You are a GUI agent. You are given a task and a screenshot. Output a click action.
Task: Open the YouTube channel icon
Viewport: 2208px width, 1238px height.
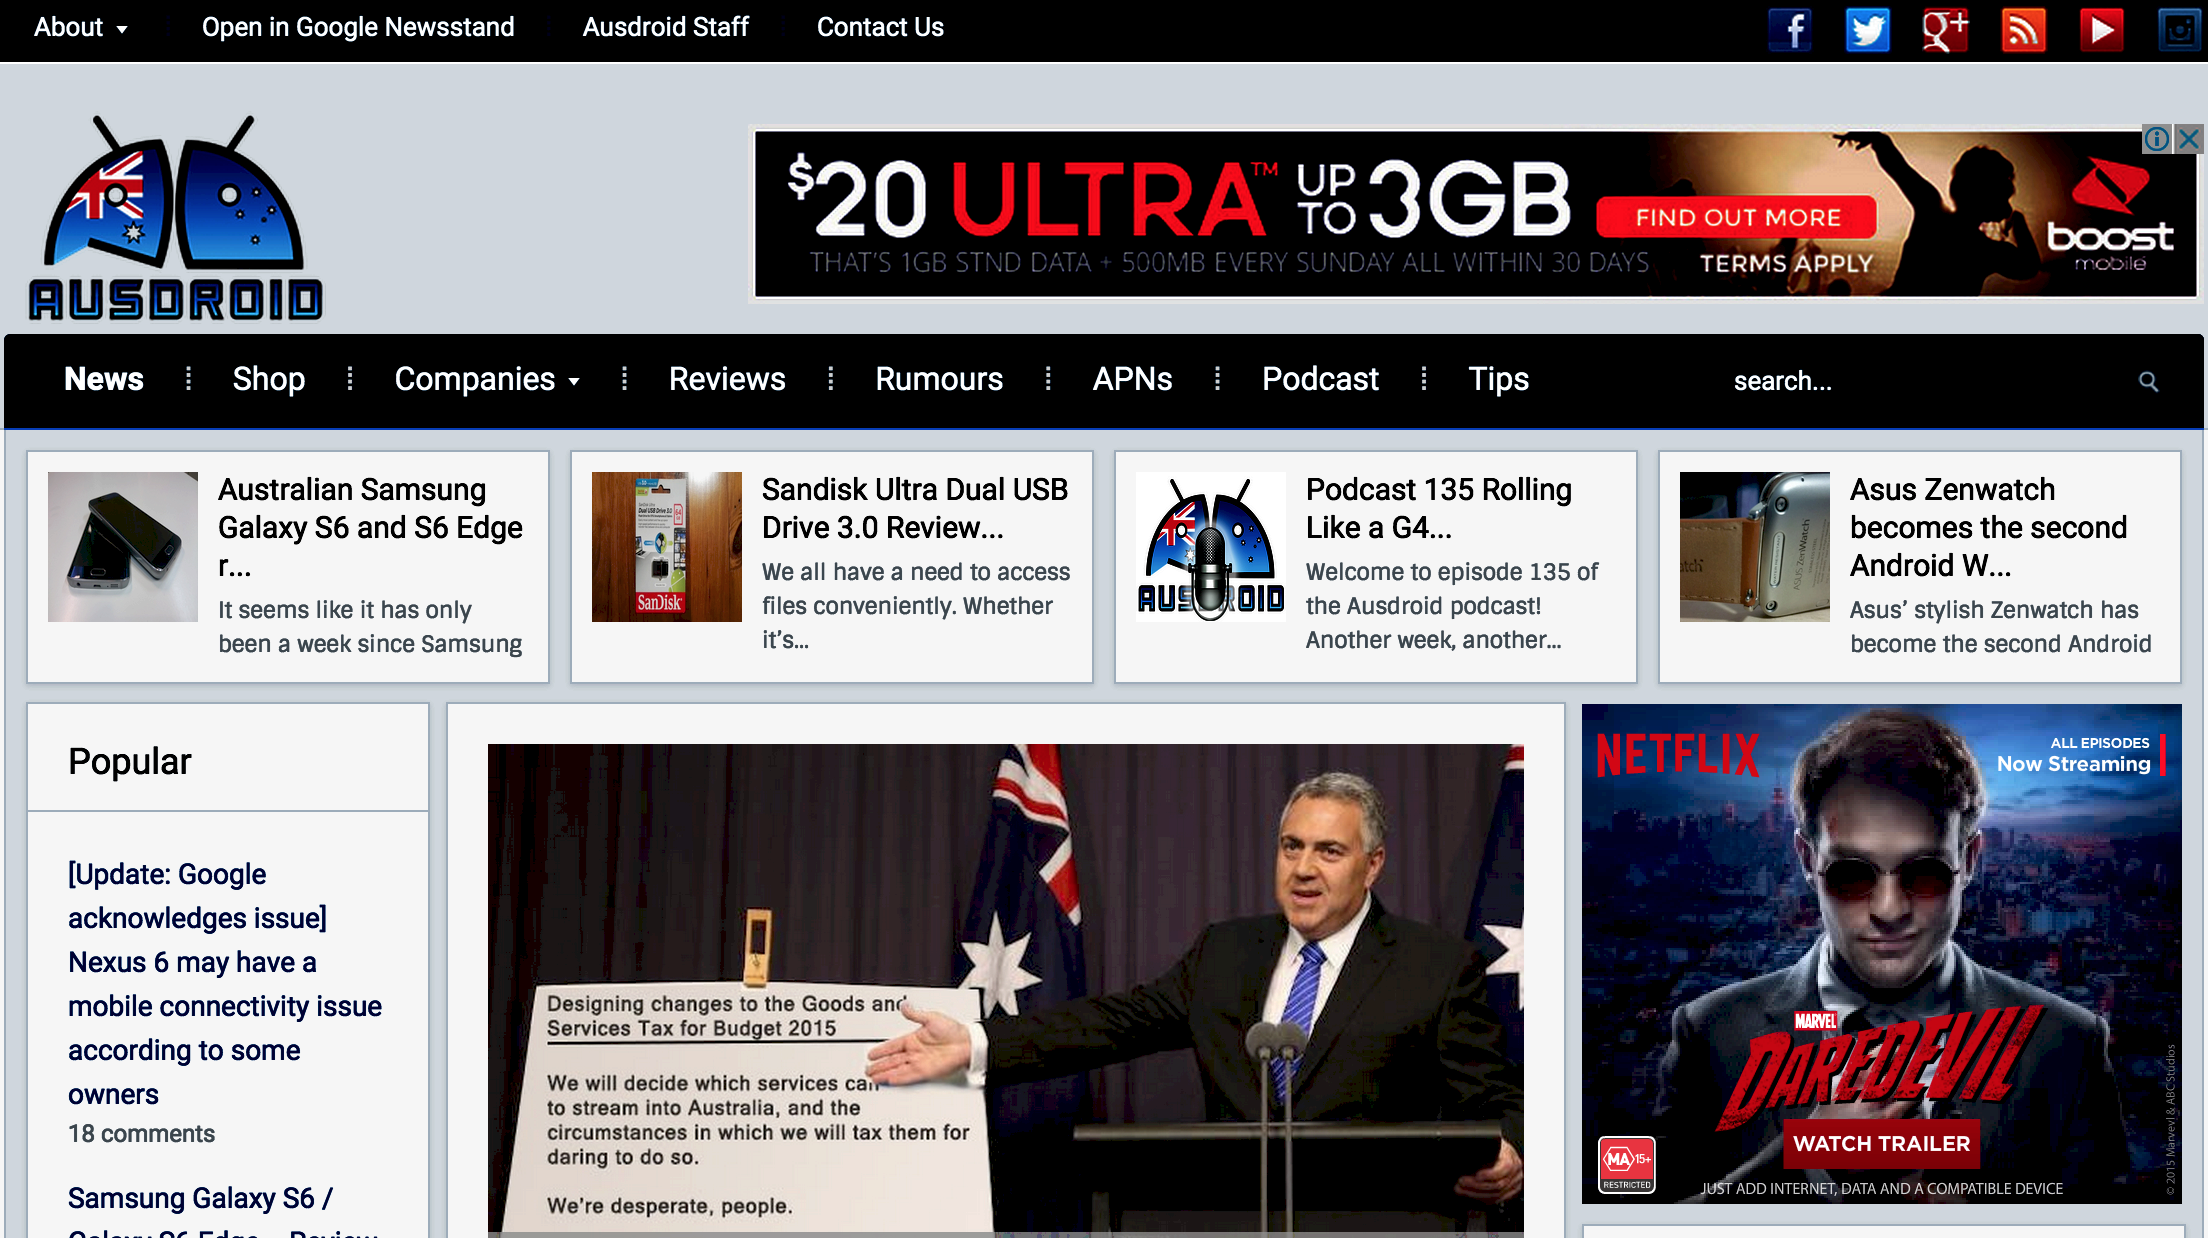[x=2101, y=29]
